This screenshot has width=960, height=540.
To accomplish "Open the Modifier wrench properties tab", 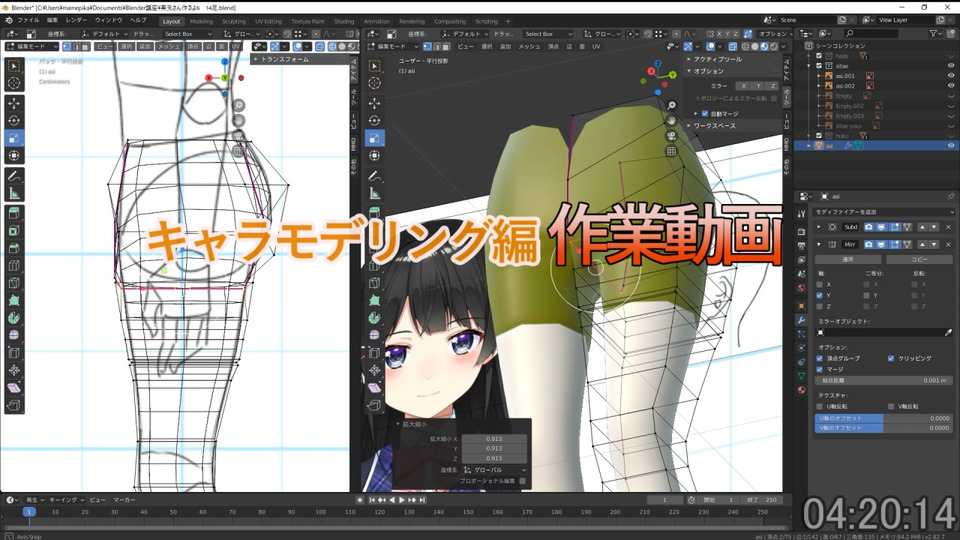I will coord(801,320).
